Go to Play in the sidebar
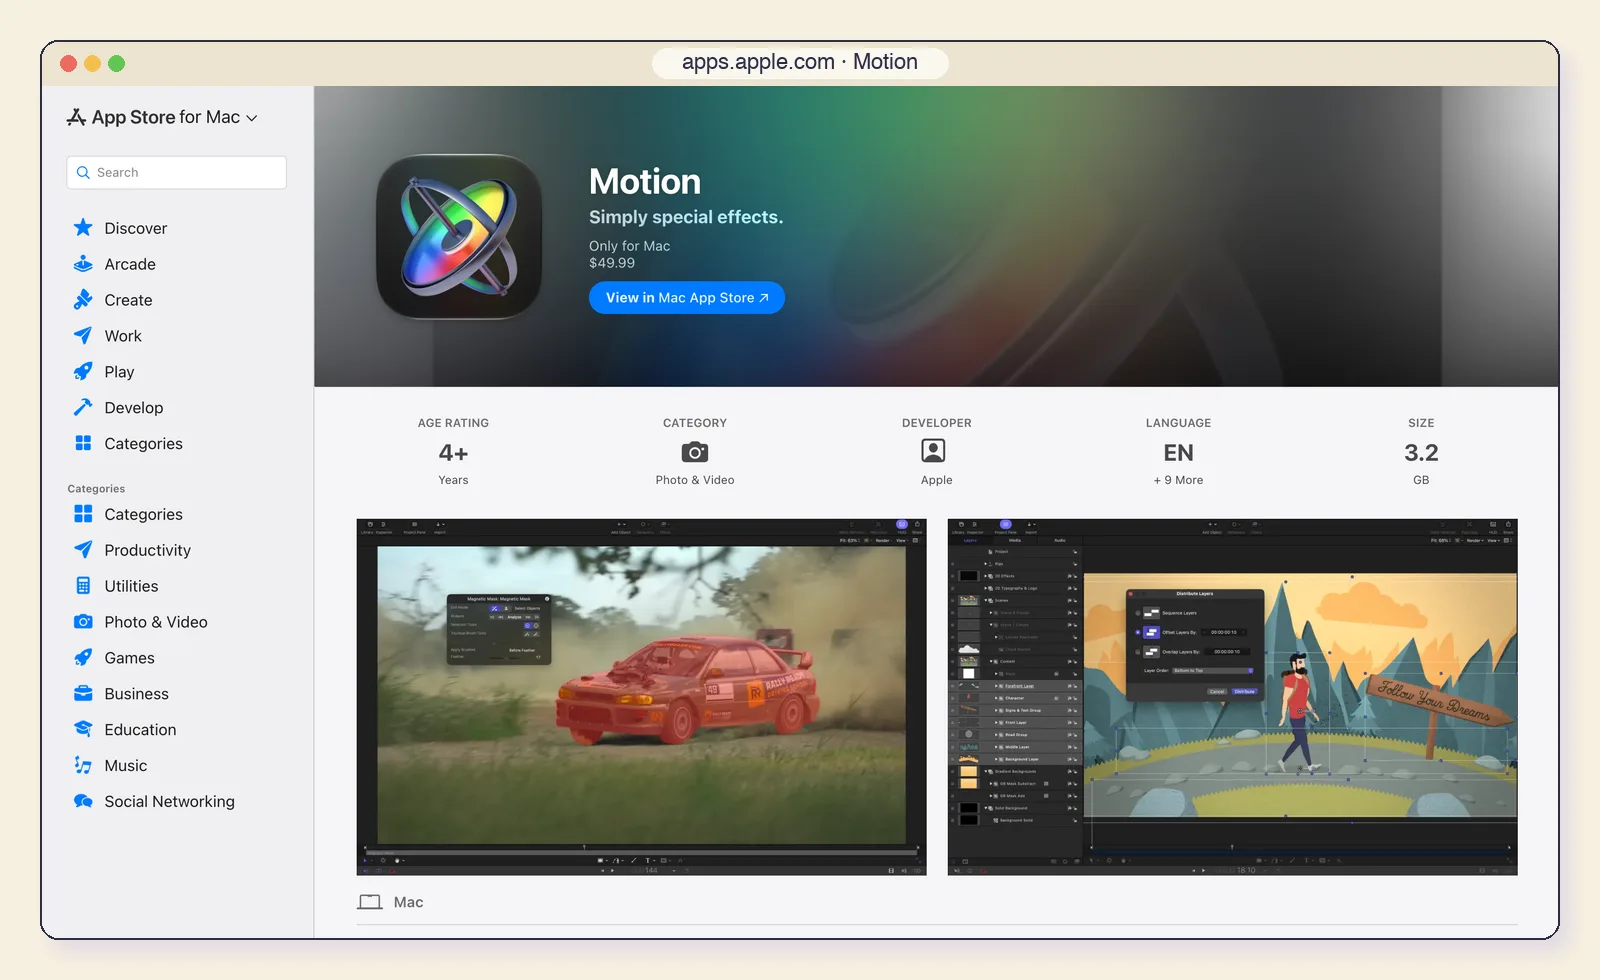Viewport: 1600px width, 980px height. (119, 372)
